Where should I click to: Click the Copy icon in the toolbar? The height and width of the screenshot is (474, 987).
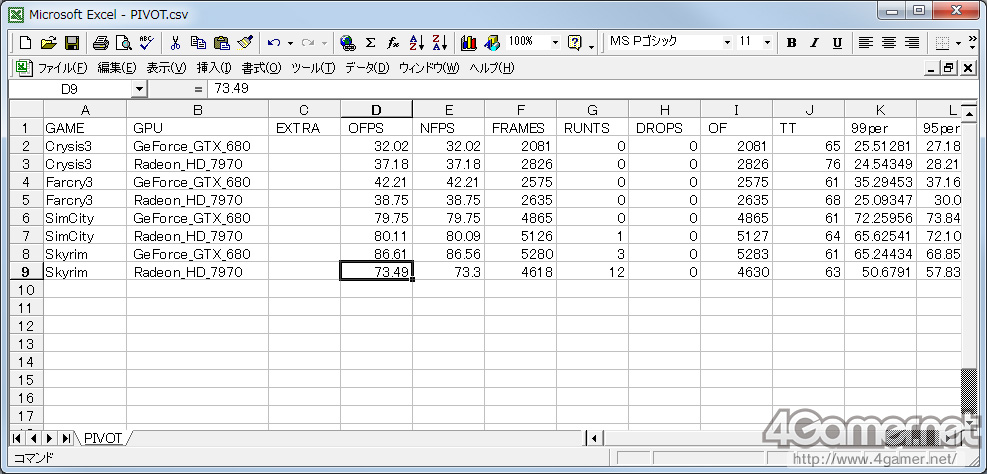(198, 43)
